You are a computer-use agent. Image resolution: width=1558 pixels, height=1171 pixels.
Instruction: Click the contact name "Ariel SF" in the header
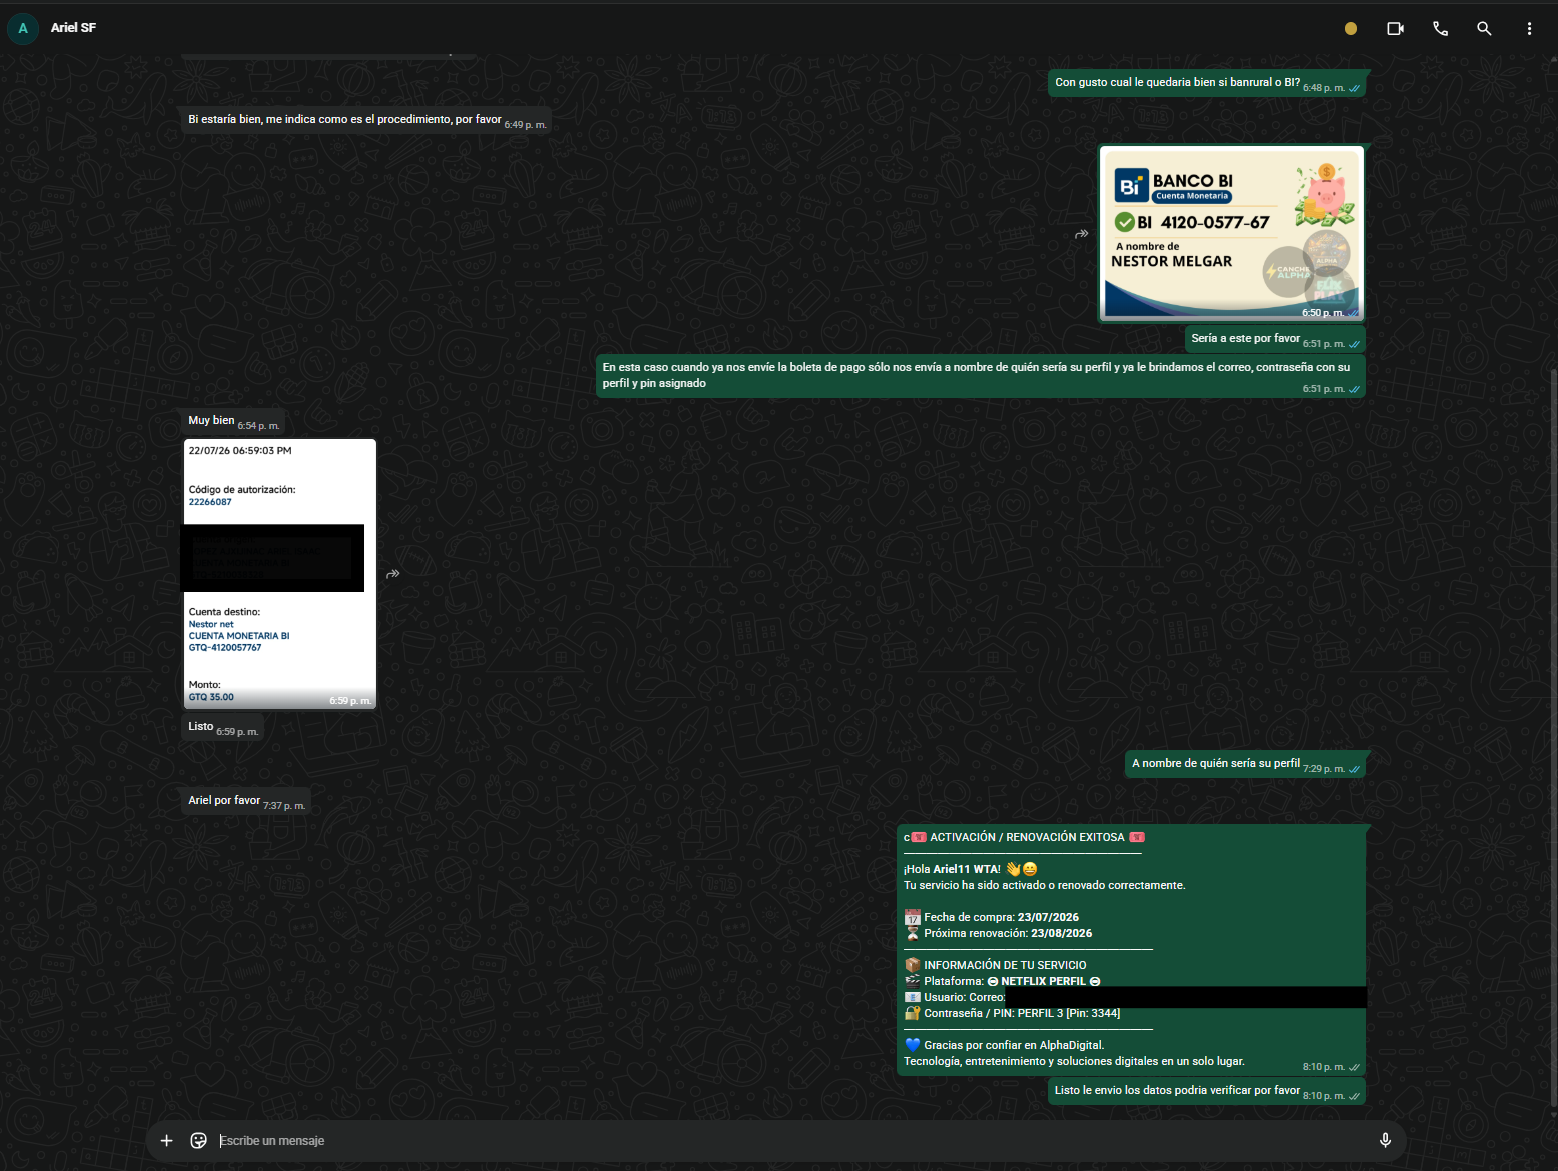73,28
